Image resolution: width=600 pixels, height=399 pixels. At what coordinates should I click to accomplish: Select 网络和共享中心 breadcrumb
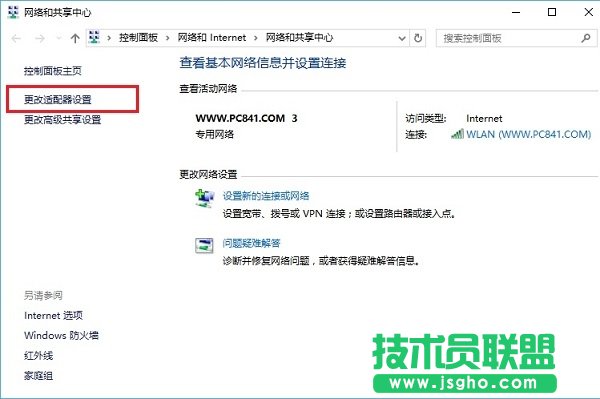(x=299, y=37)
